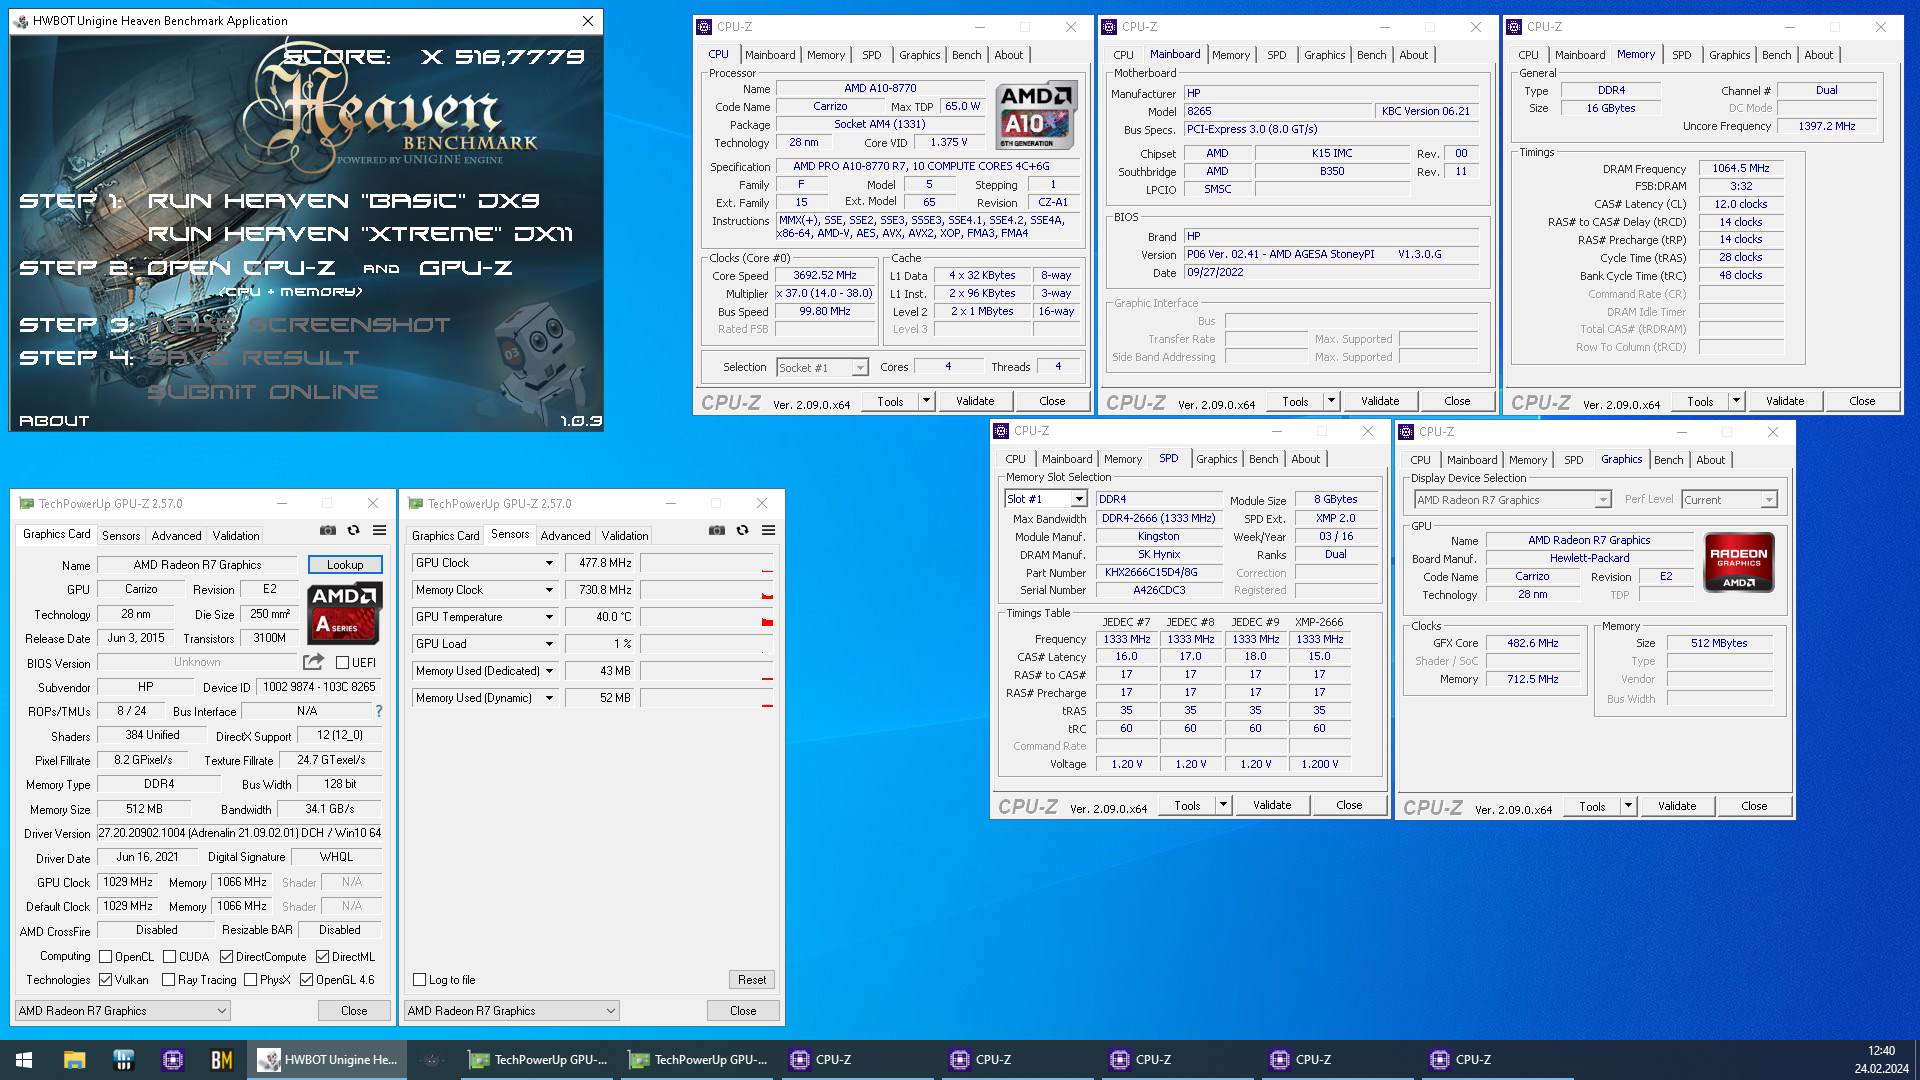Open File Explorer from taskbar
Viewport: 1920px width, 1080px height.
pos(74,1060)
